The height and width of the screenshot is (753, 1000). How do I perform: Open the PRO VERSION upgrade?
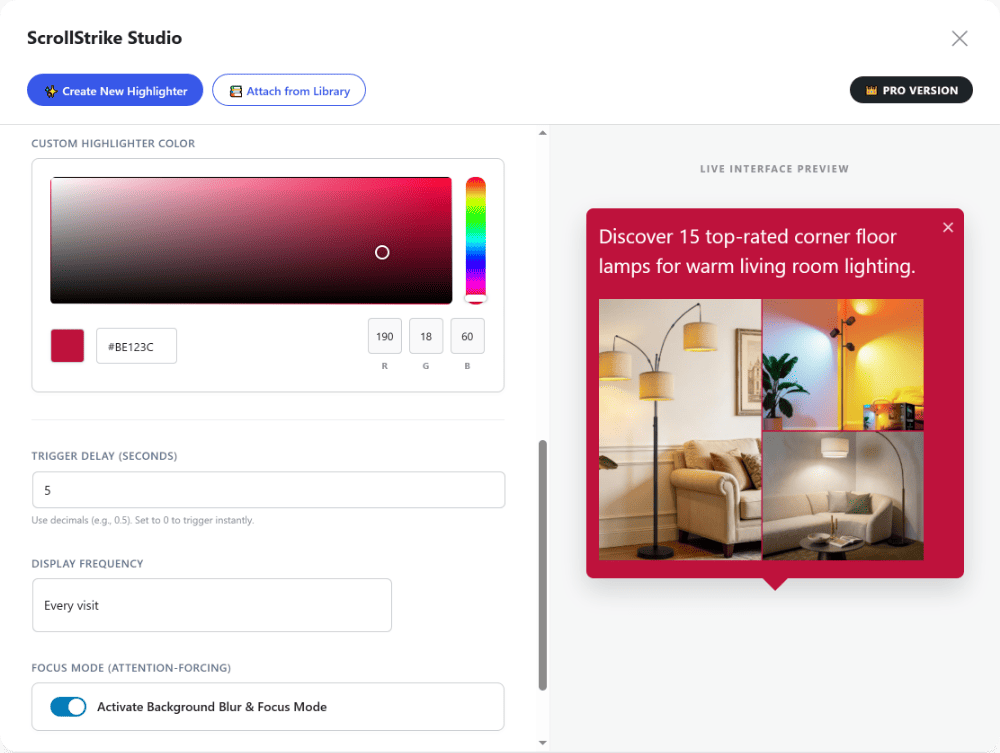click(x=911, y=90)
